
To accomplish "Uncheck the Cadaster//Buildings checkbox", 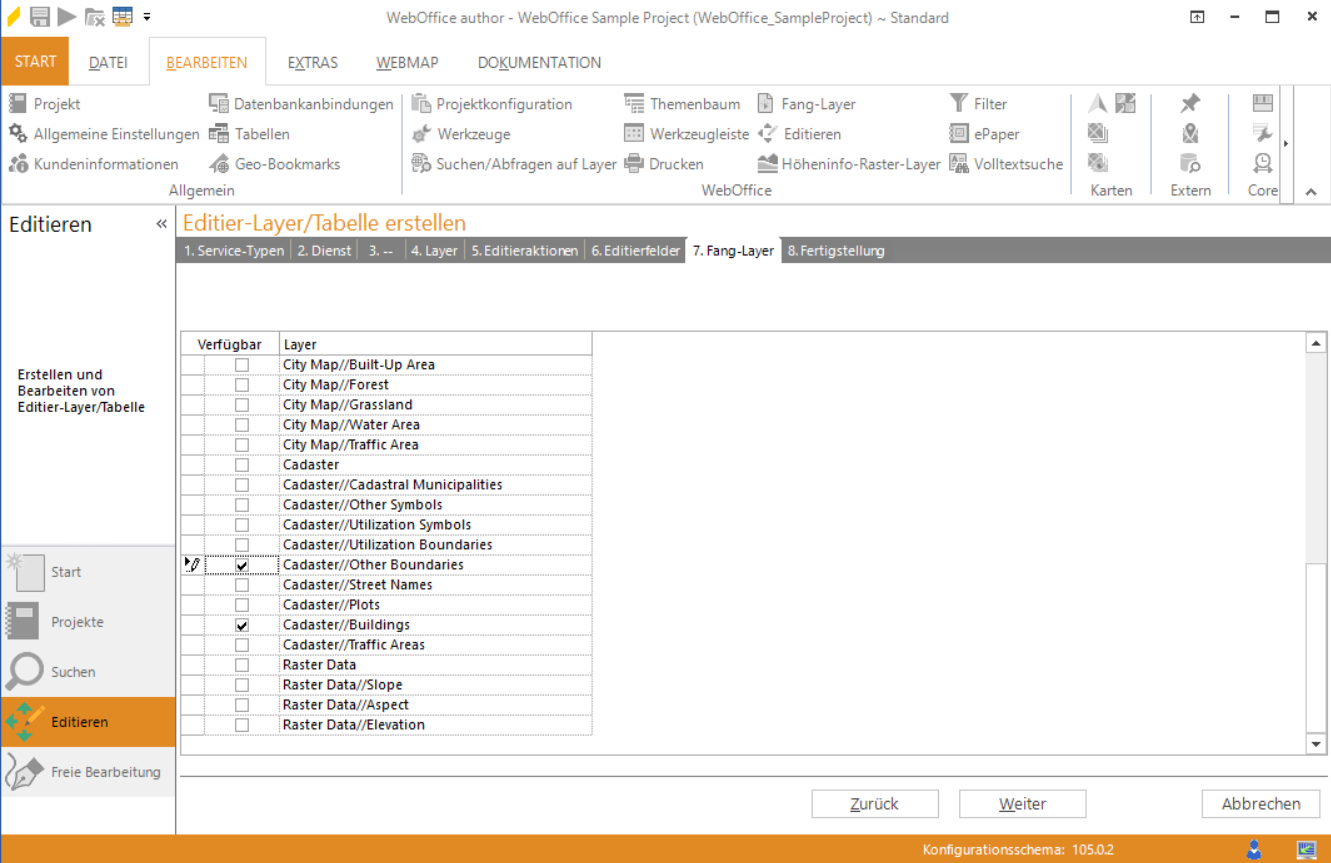I will [242, 625].
